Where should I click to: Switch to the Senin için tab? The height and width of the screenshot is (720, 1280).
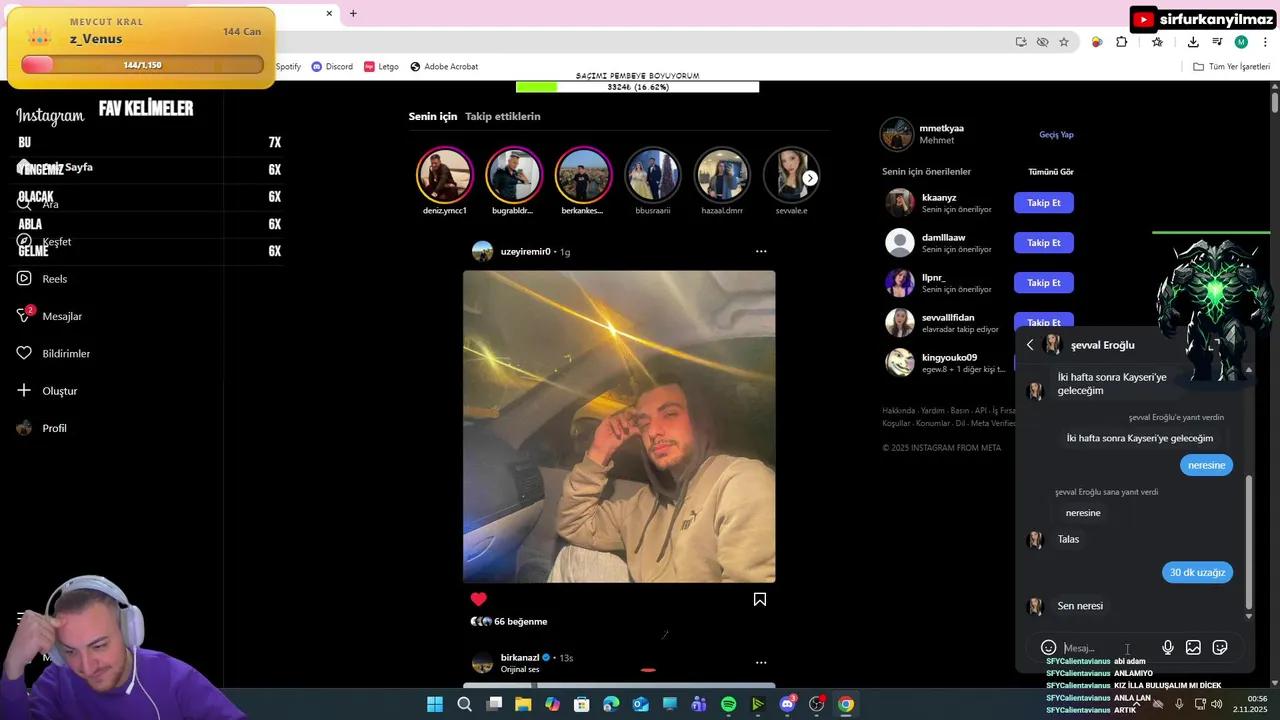tap(432, 116)
